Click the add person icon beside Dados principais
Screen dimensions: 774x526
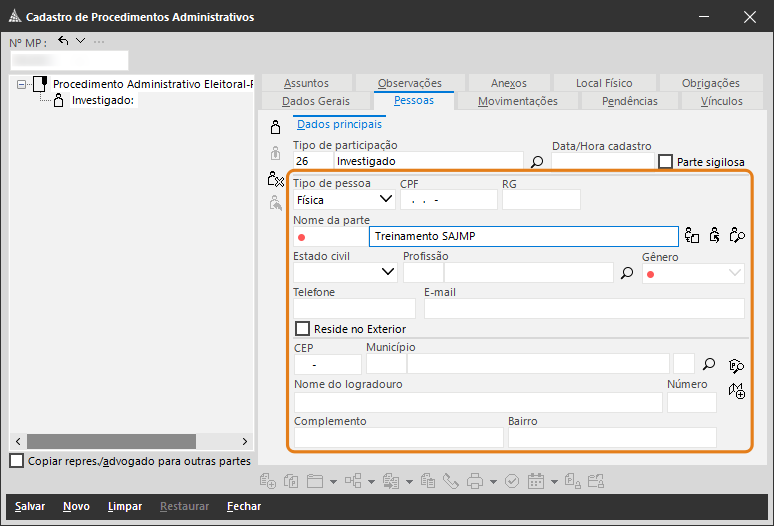click(x=275, y=127)
